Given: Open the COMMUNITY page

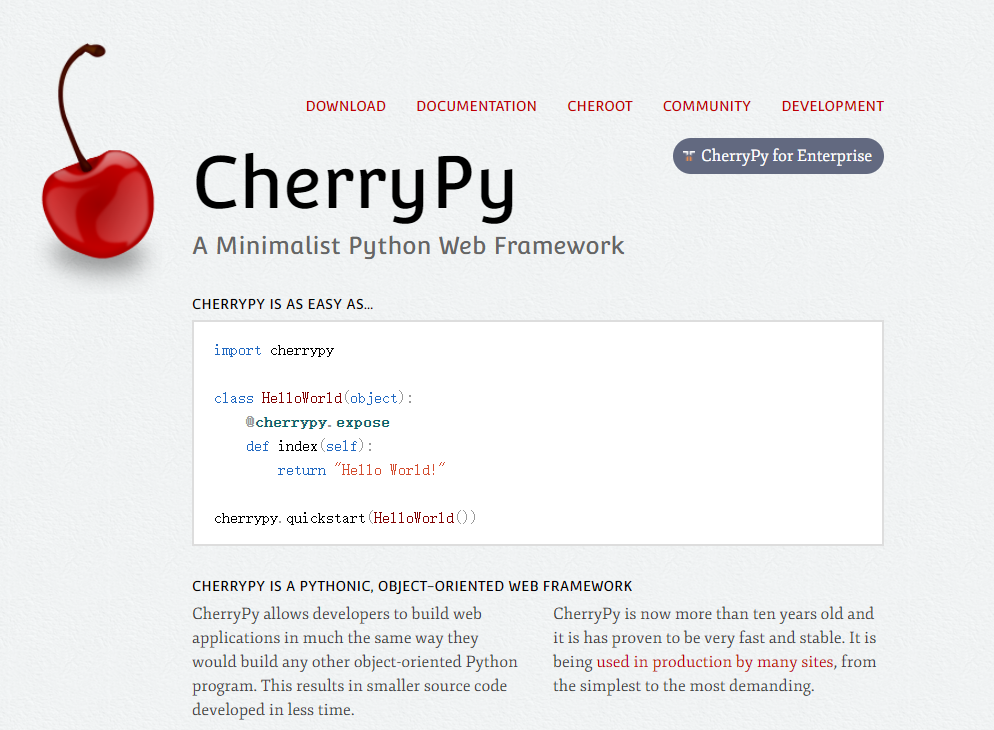Looking at the screenshot, I should pos(706,106).
